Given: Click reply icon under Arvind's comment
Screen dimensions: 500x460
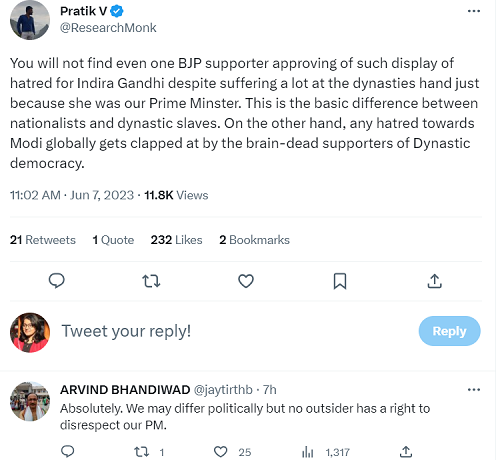Looking at the screenshot, I should (68, 452).
